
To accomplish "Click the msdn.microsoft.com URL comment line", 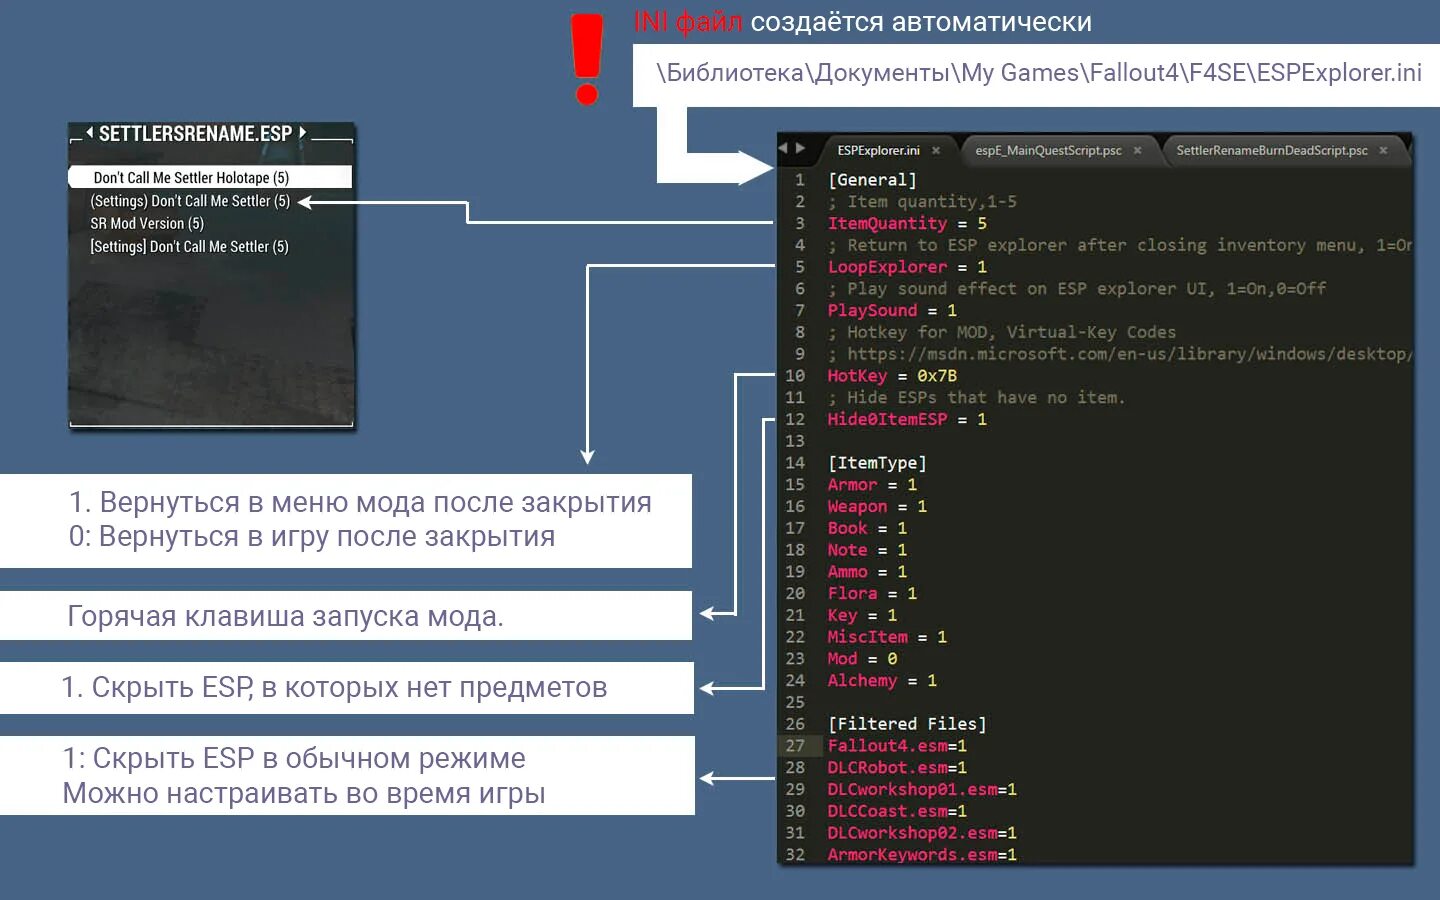I will coord(1119,354).
